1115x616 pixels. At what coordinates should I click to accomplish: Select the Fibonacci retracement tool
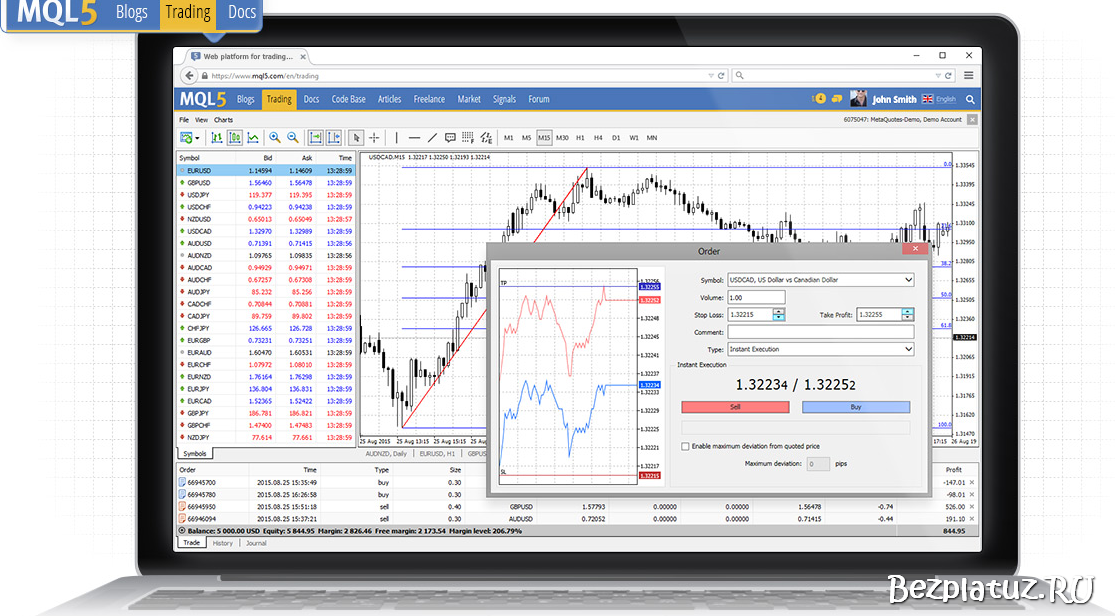[468, 138]
